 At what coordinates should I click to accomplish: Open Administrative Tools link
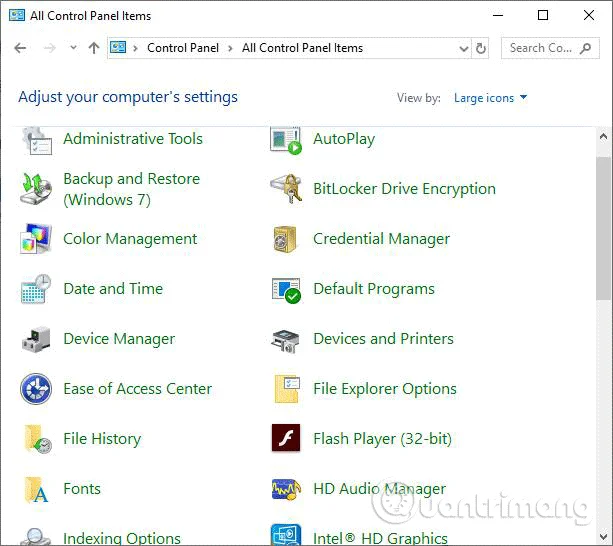click(133, 139)
